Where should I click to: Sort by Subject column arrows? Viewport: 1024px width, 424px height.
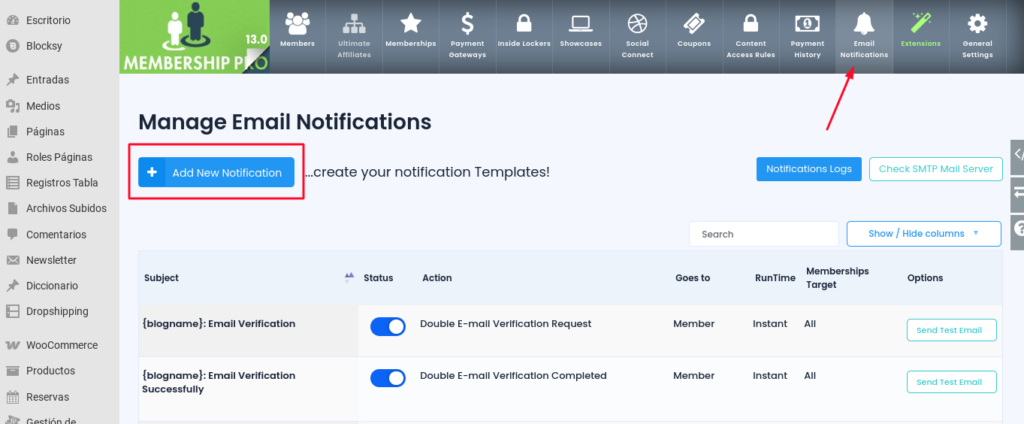(349, 278)
